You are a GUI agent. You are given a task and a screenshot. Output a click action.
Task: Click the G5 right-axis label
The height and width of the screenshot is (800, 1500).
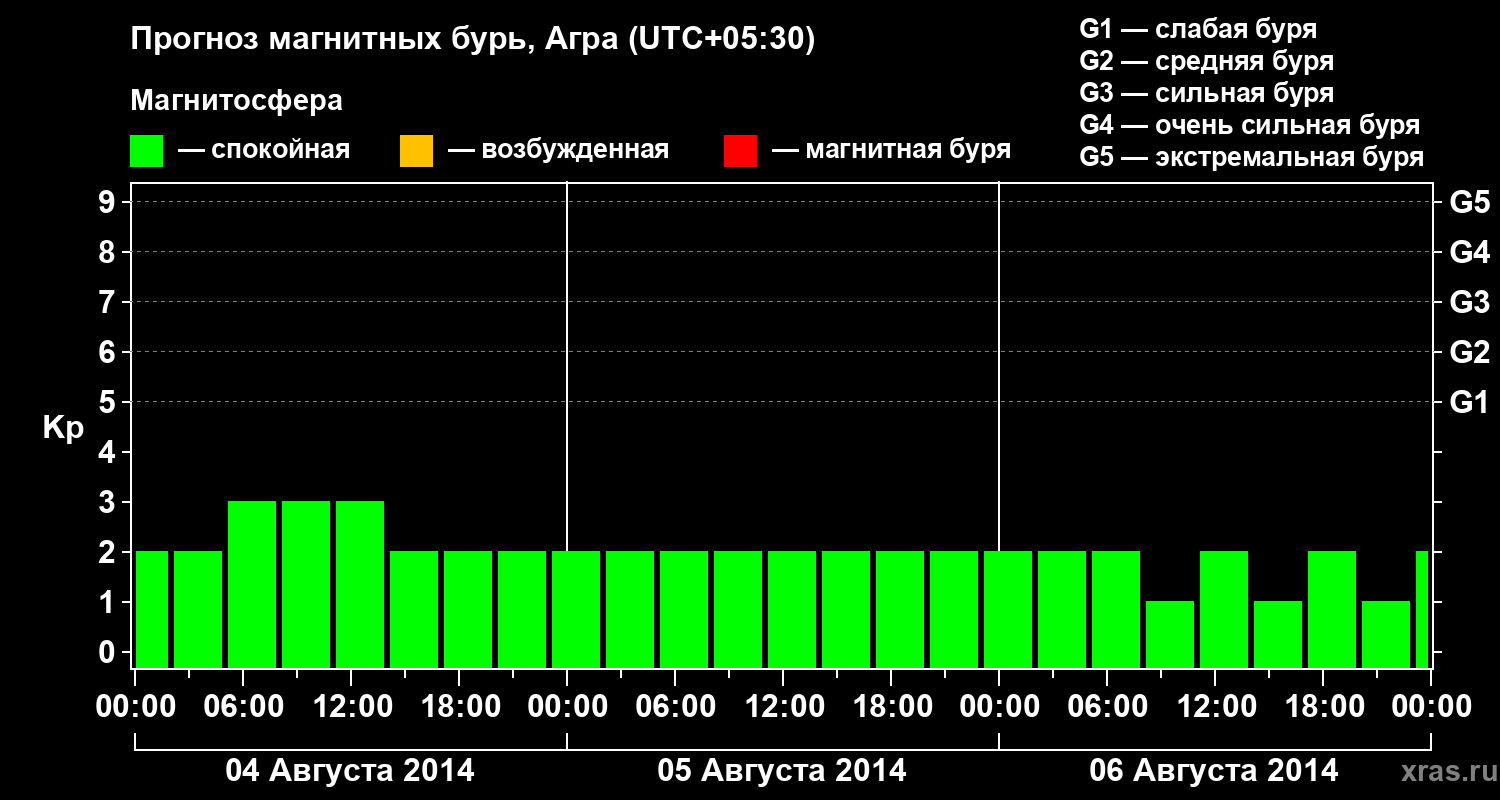1470,202
